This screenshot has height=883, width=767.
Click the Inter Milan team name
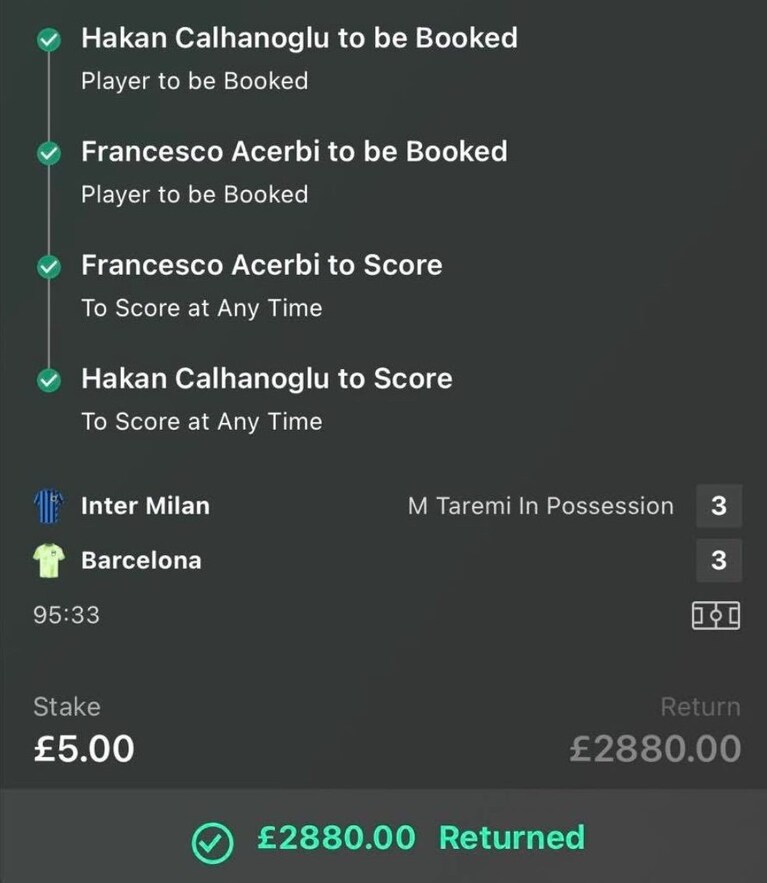coord(145,506)
